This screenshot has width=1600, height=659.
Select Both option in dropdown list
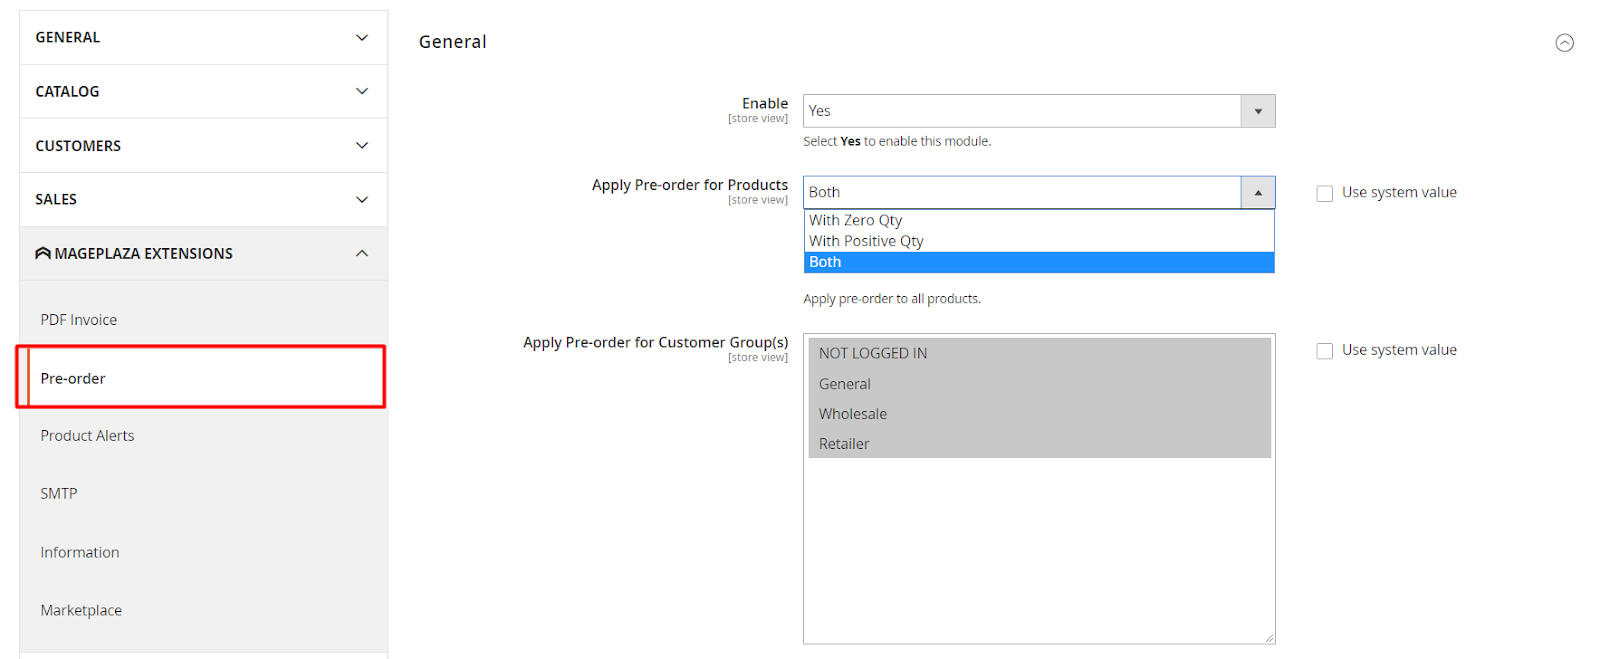click(x=825, y=262)
